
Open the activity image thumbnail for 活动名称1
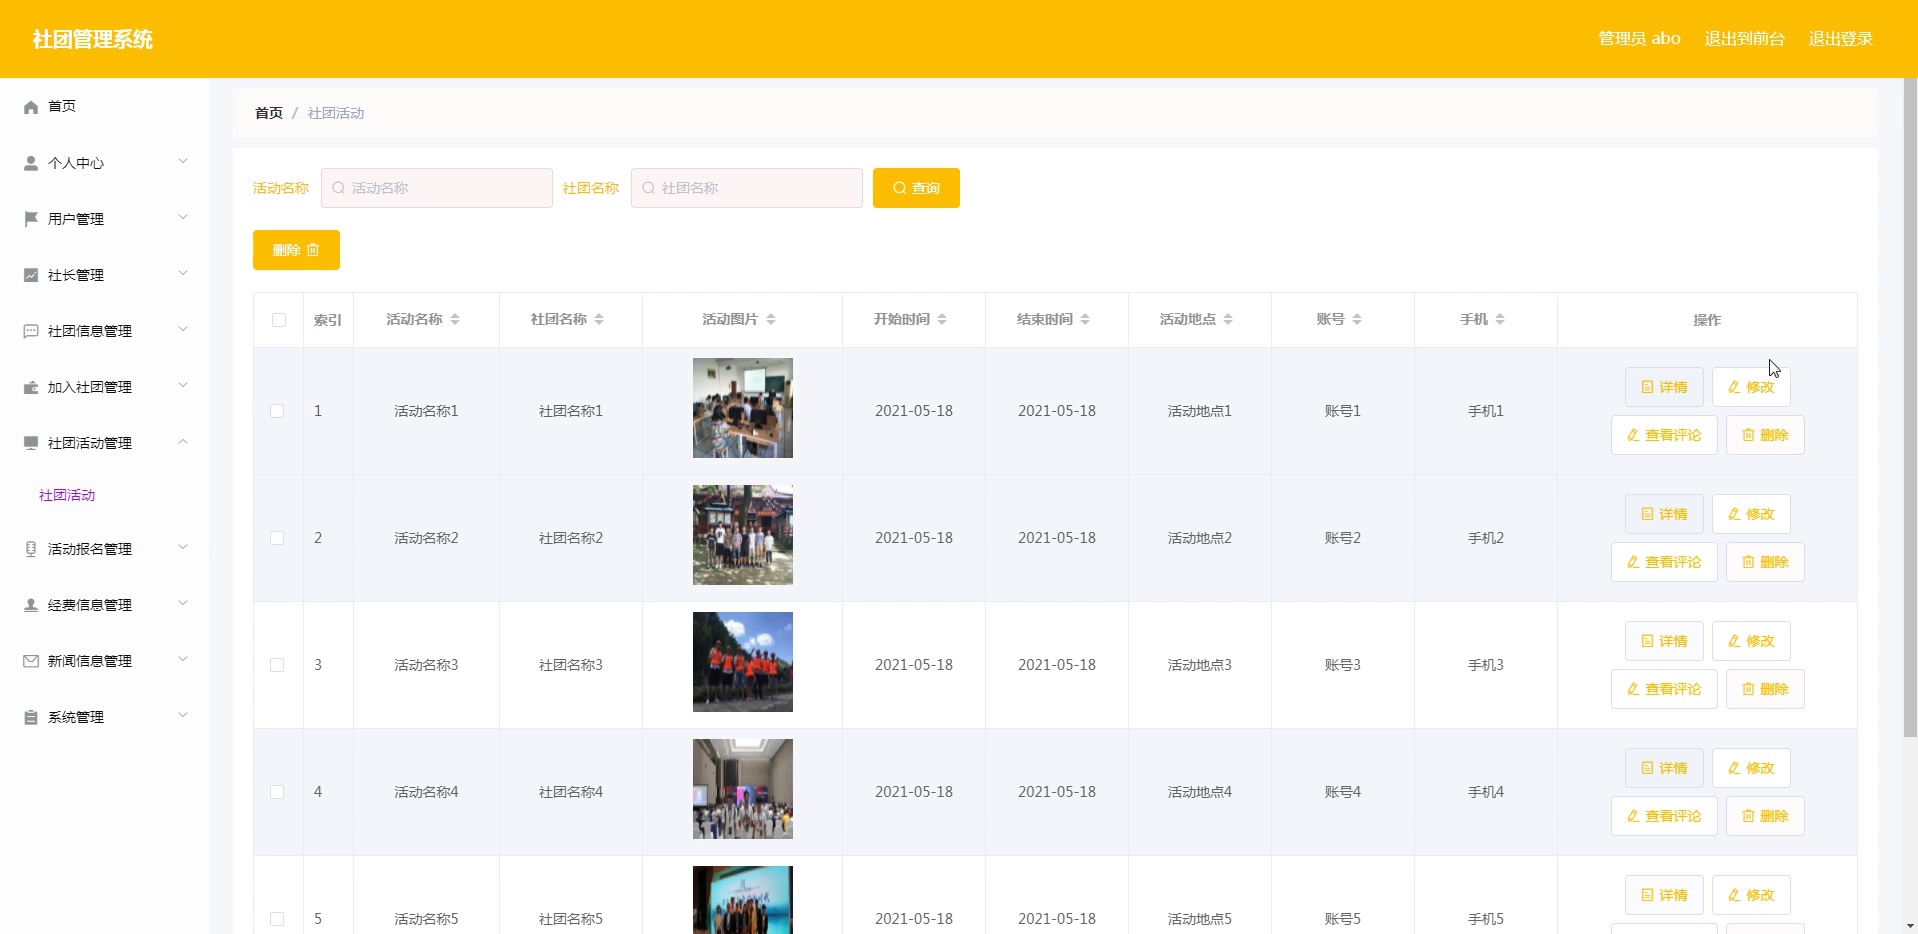point(743,408)
